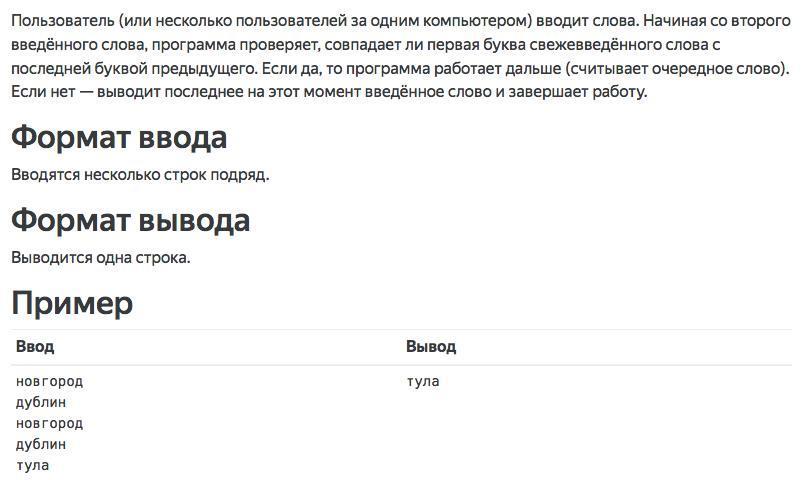This screenshot has width=810, height=480.
Task: Click the text "Вводятся несколько строк подряд."
Action: [141, 175]
